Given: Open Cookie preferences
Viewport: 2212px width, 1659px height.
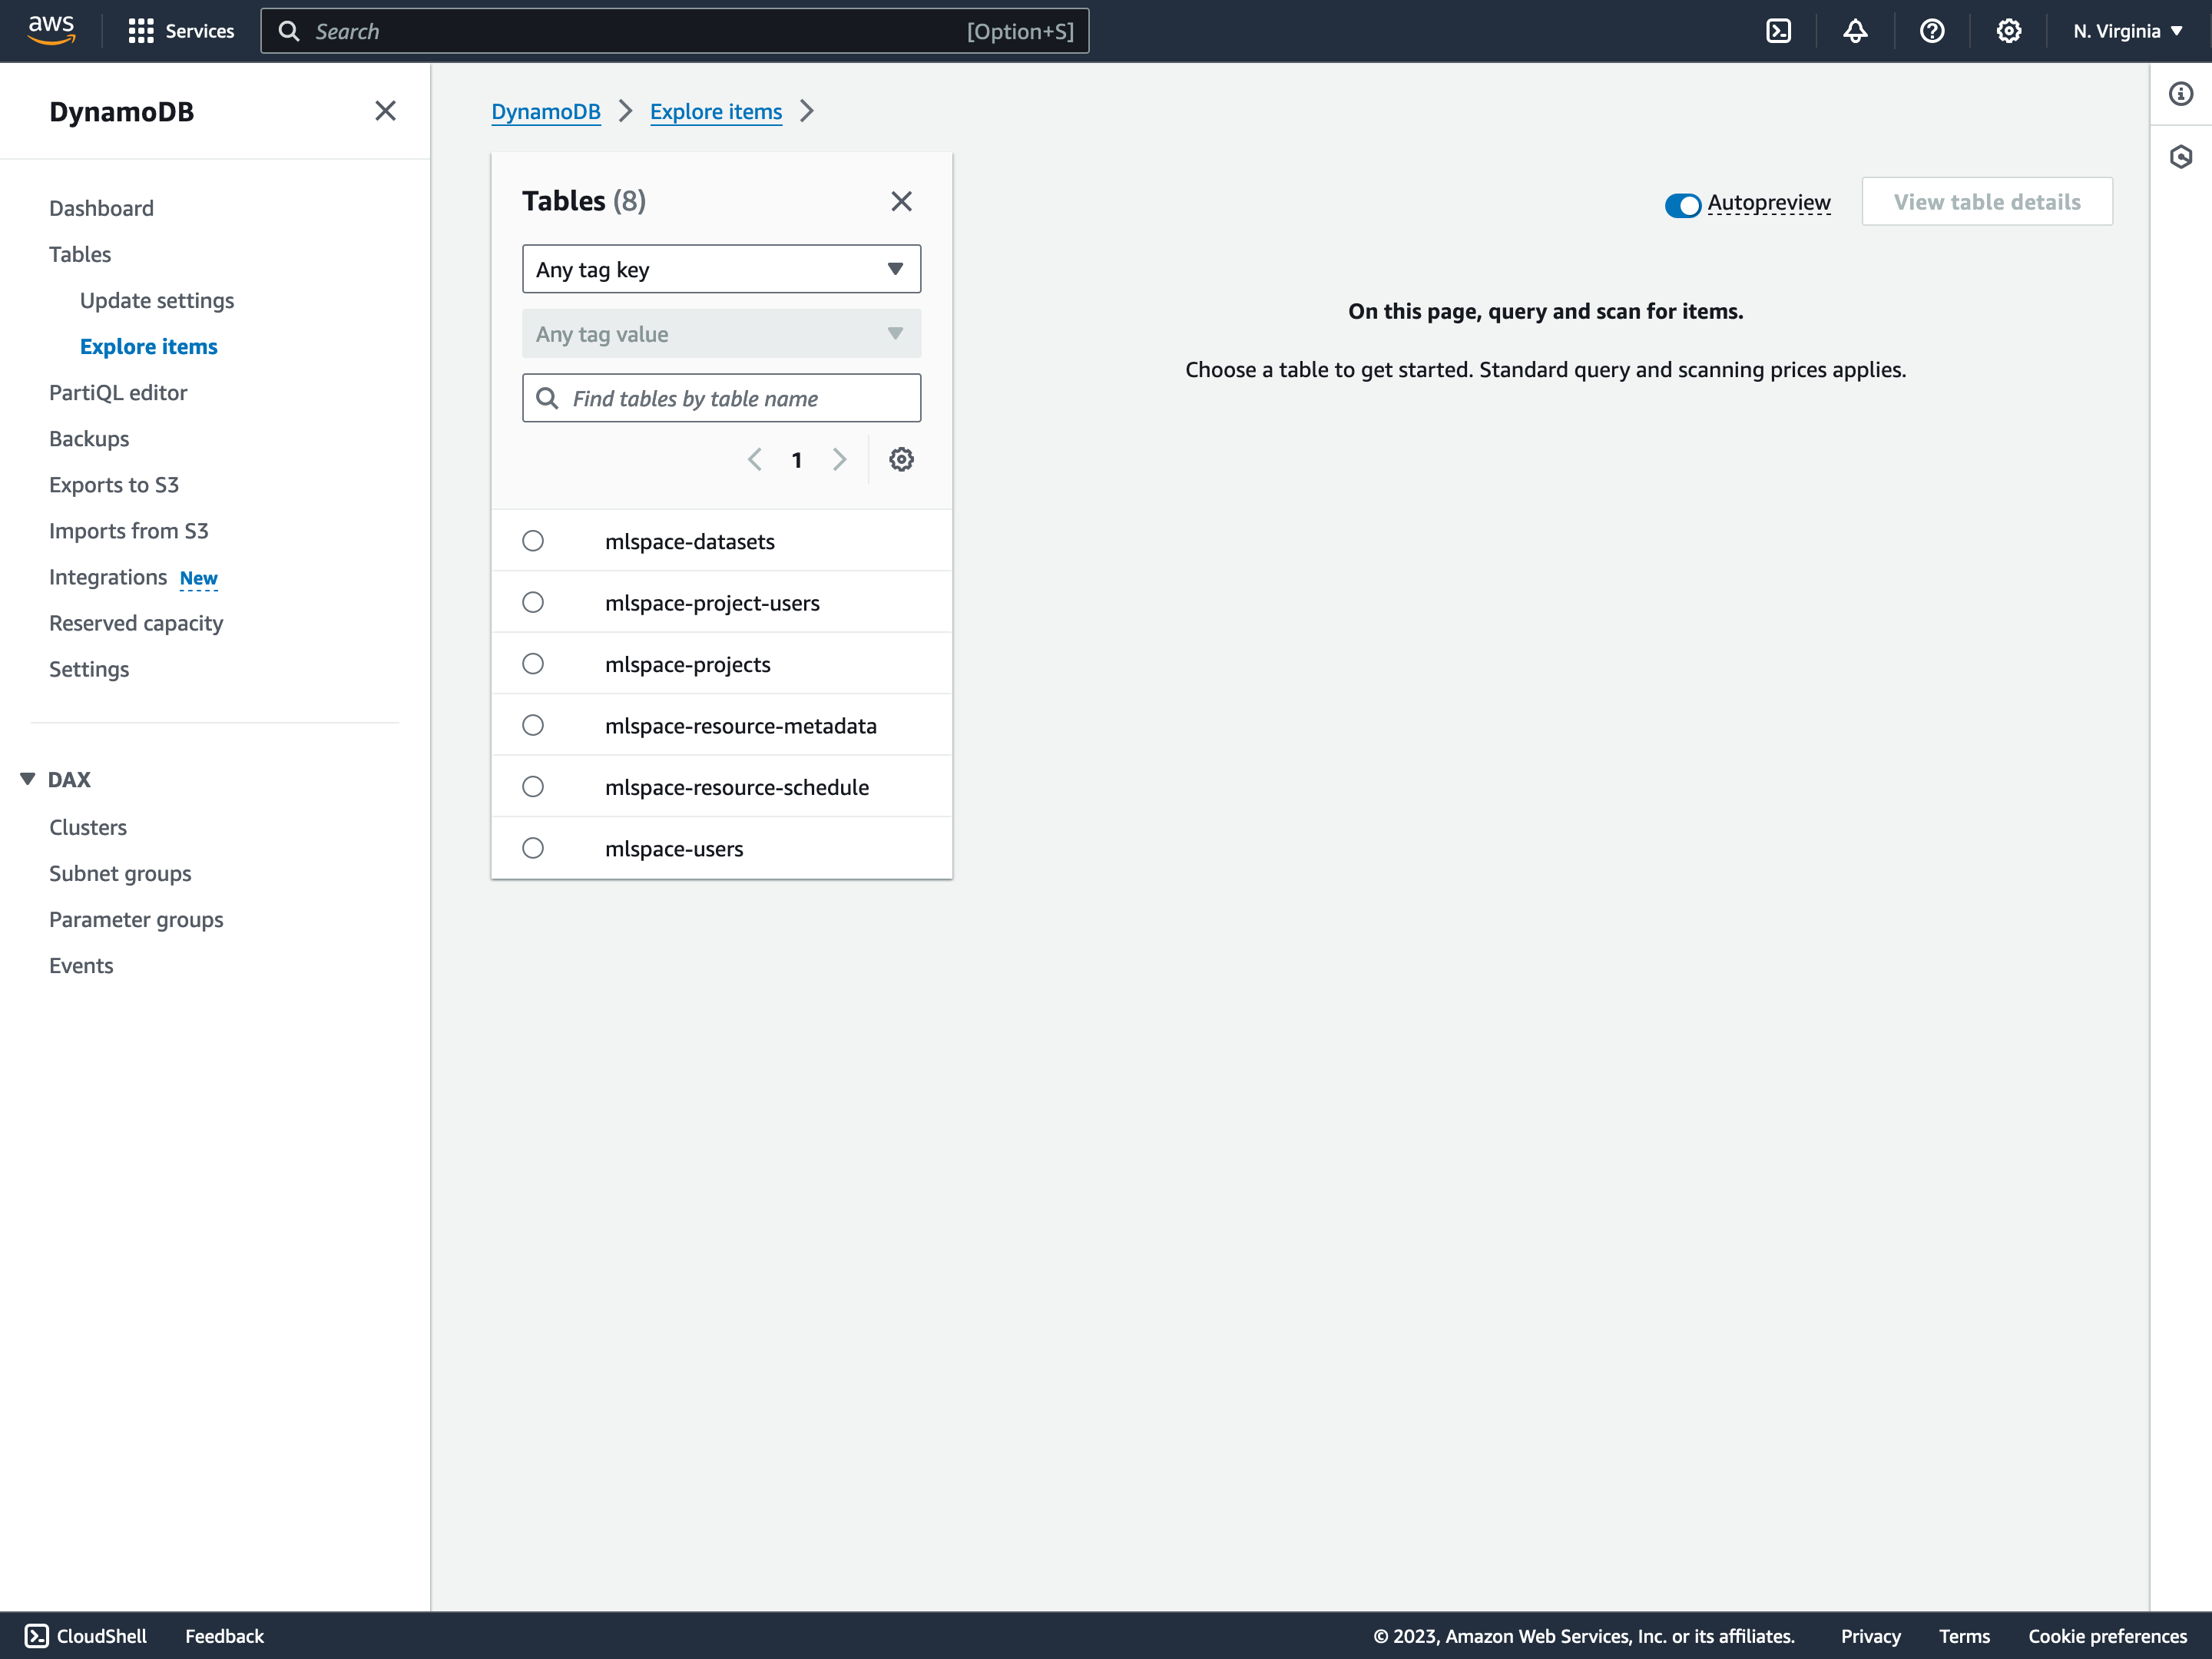Looking at the screenshot, I should click(2107, 1635).
